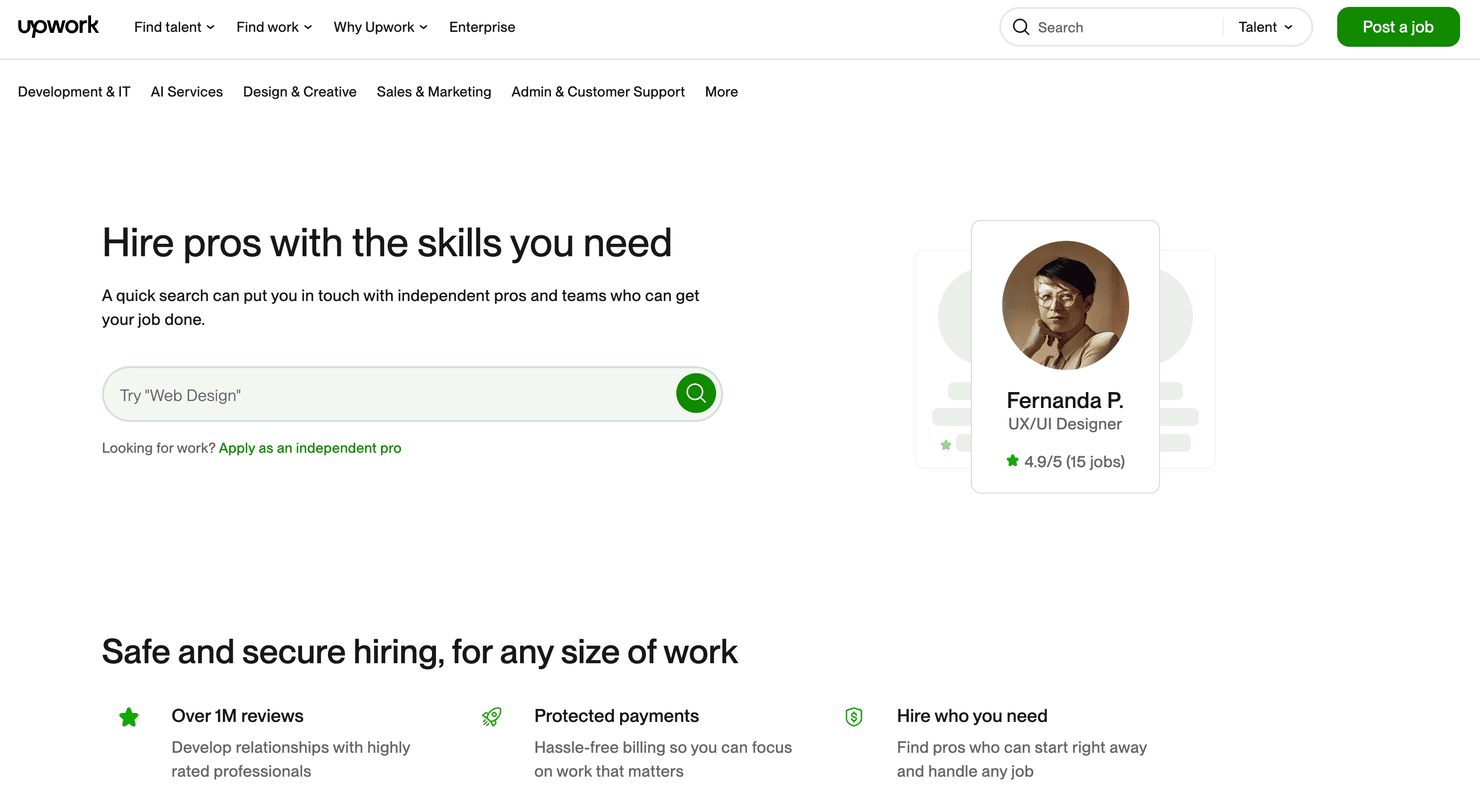Click the magnifier icon in the header search
The image size is (1480, 811).
click(1021, 27)
